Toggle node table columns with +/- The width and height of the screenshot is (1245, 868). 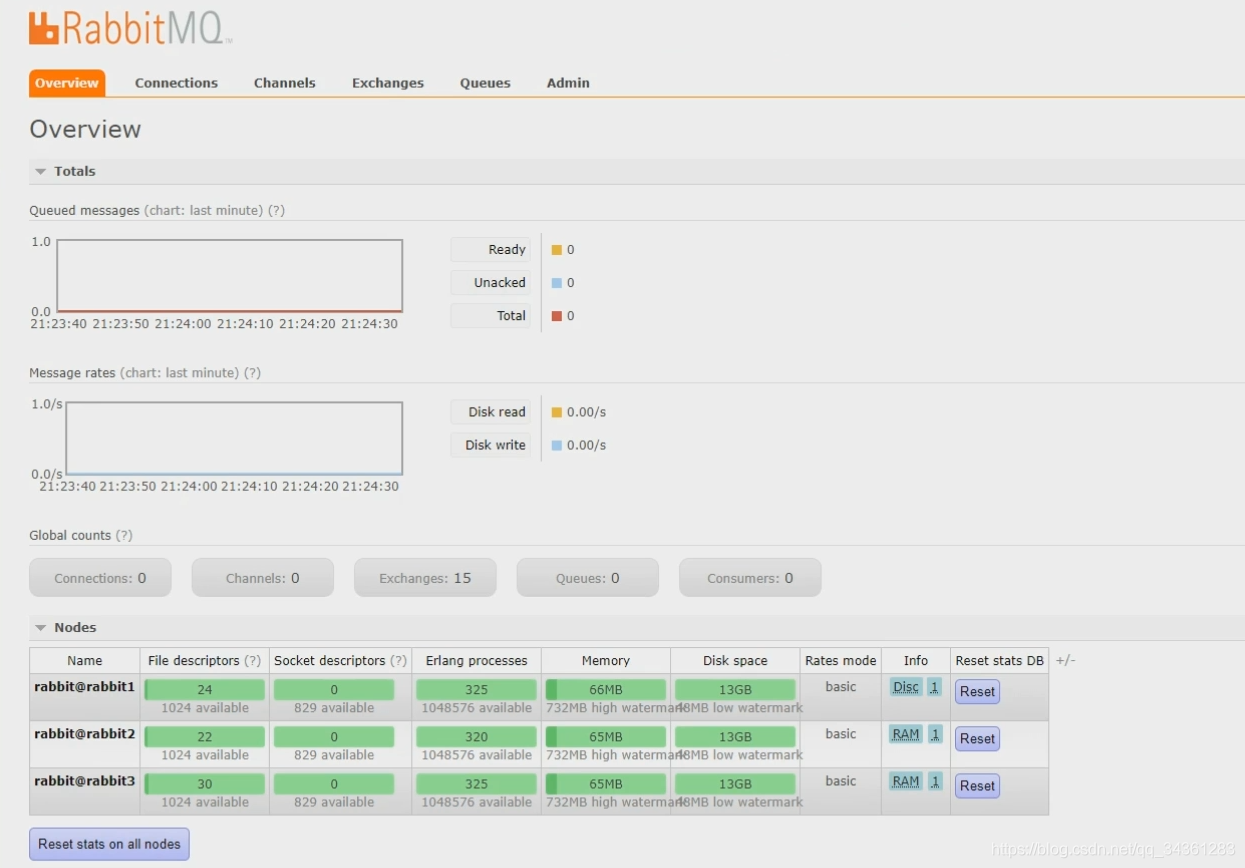tap(1066, 660)
